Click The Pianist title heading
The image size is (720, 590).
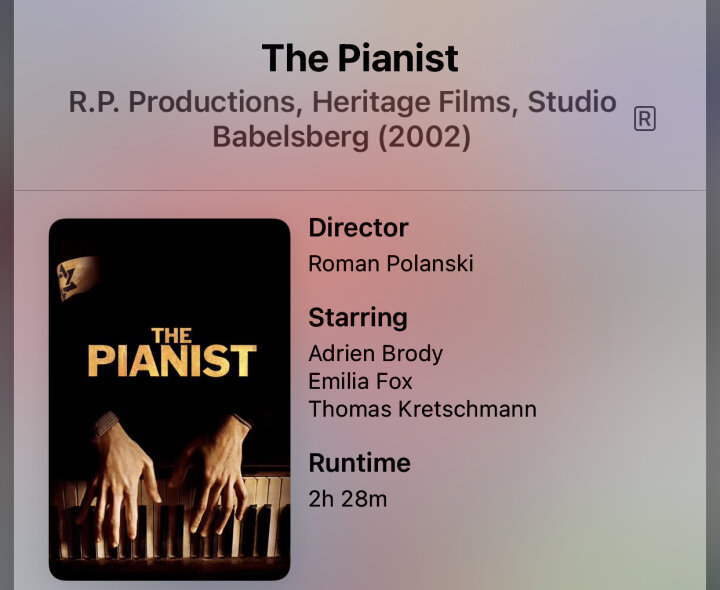[x=360, y=58]
